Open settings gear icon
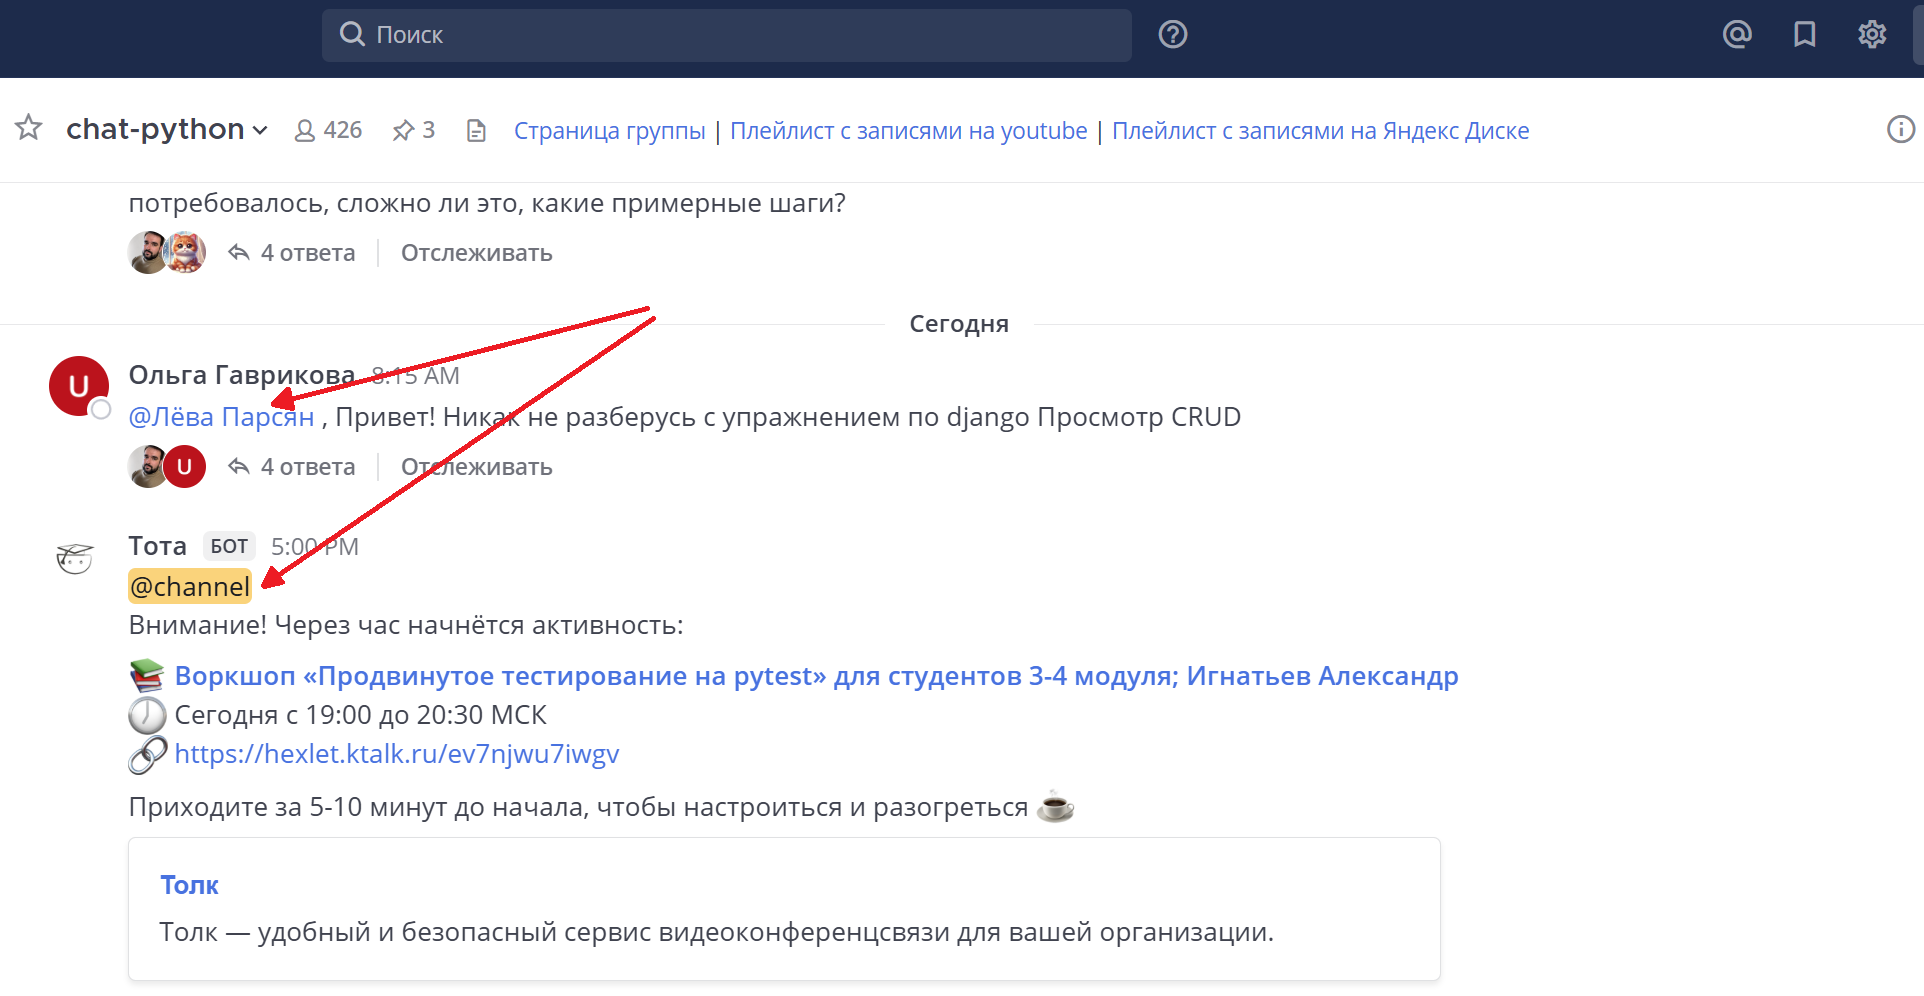1924x996 pixels. pos(1871,35)
